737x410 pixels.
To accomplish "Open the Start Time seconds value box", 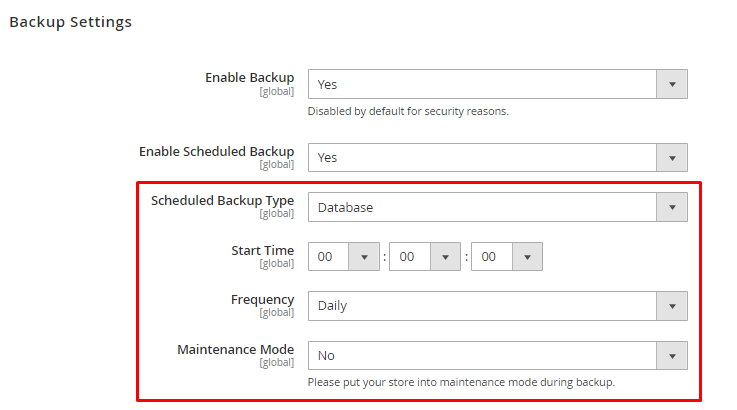I will [x=492, y=257].
